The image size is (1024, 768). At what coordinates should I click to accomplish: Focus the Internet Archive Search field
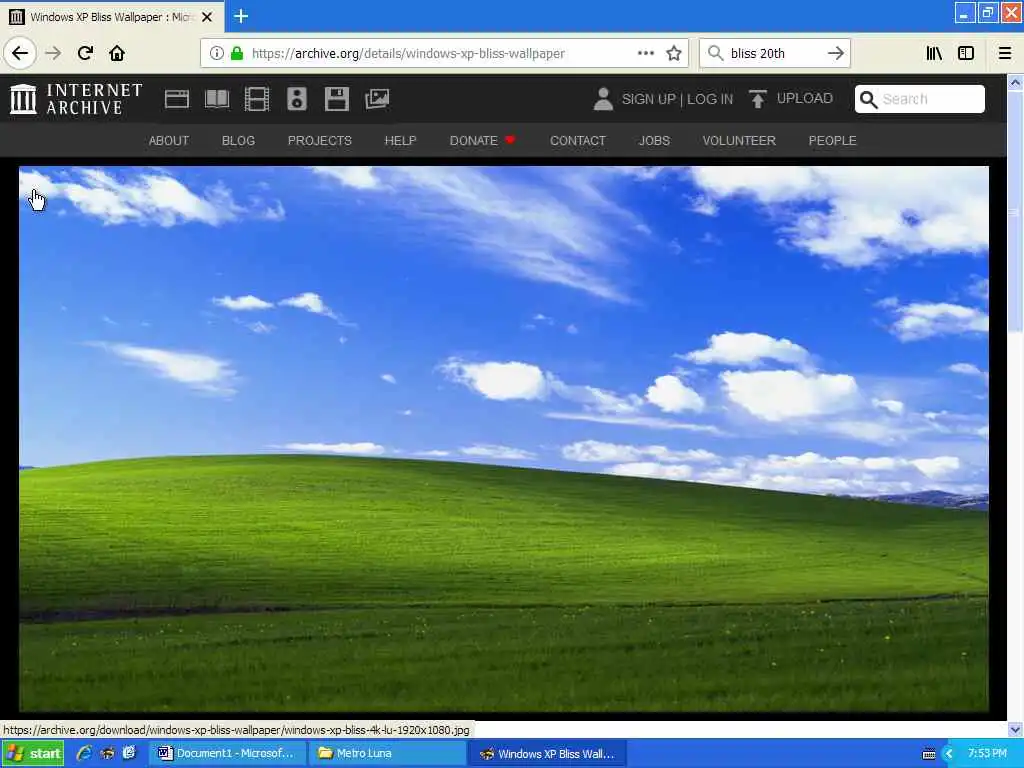(x=920, y=99)
